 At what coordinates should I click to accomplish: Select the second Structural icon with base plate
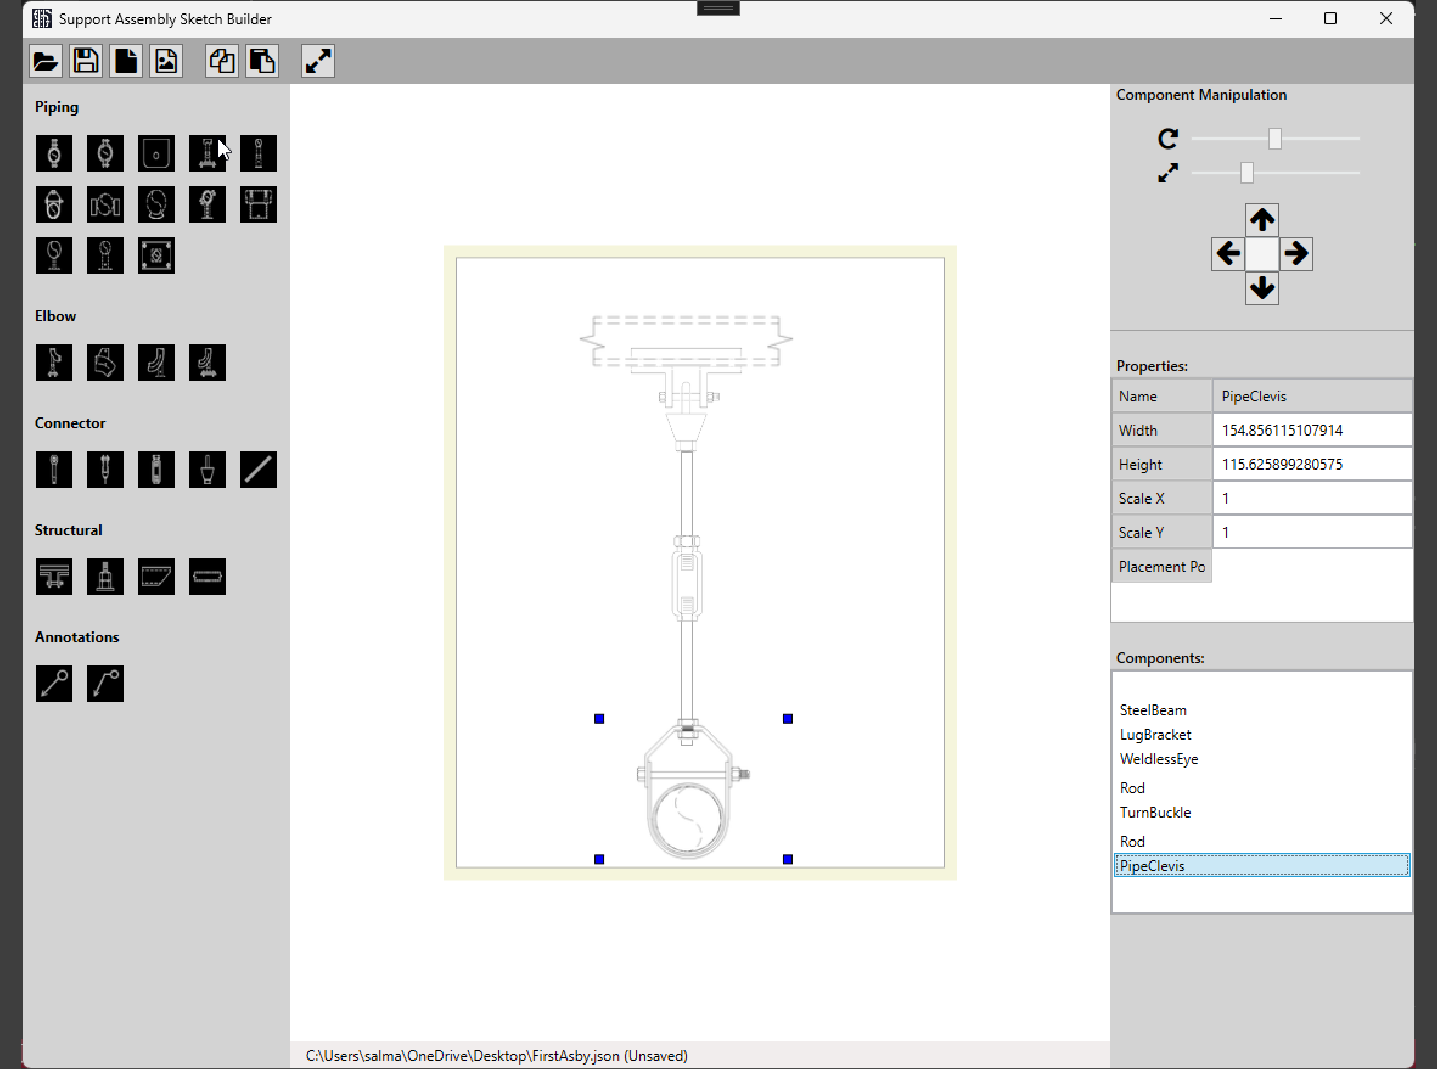[105, 577]
